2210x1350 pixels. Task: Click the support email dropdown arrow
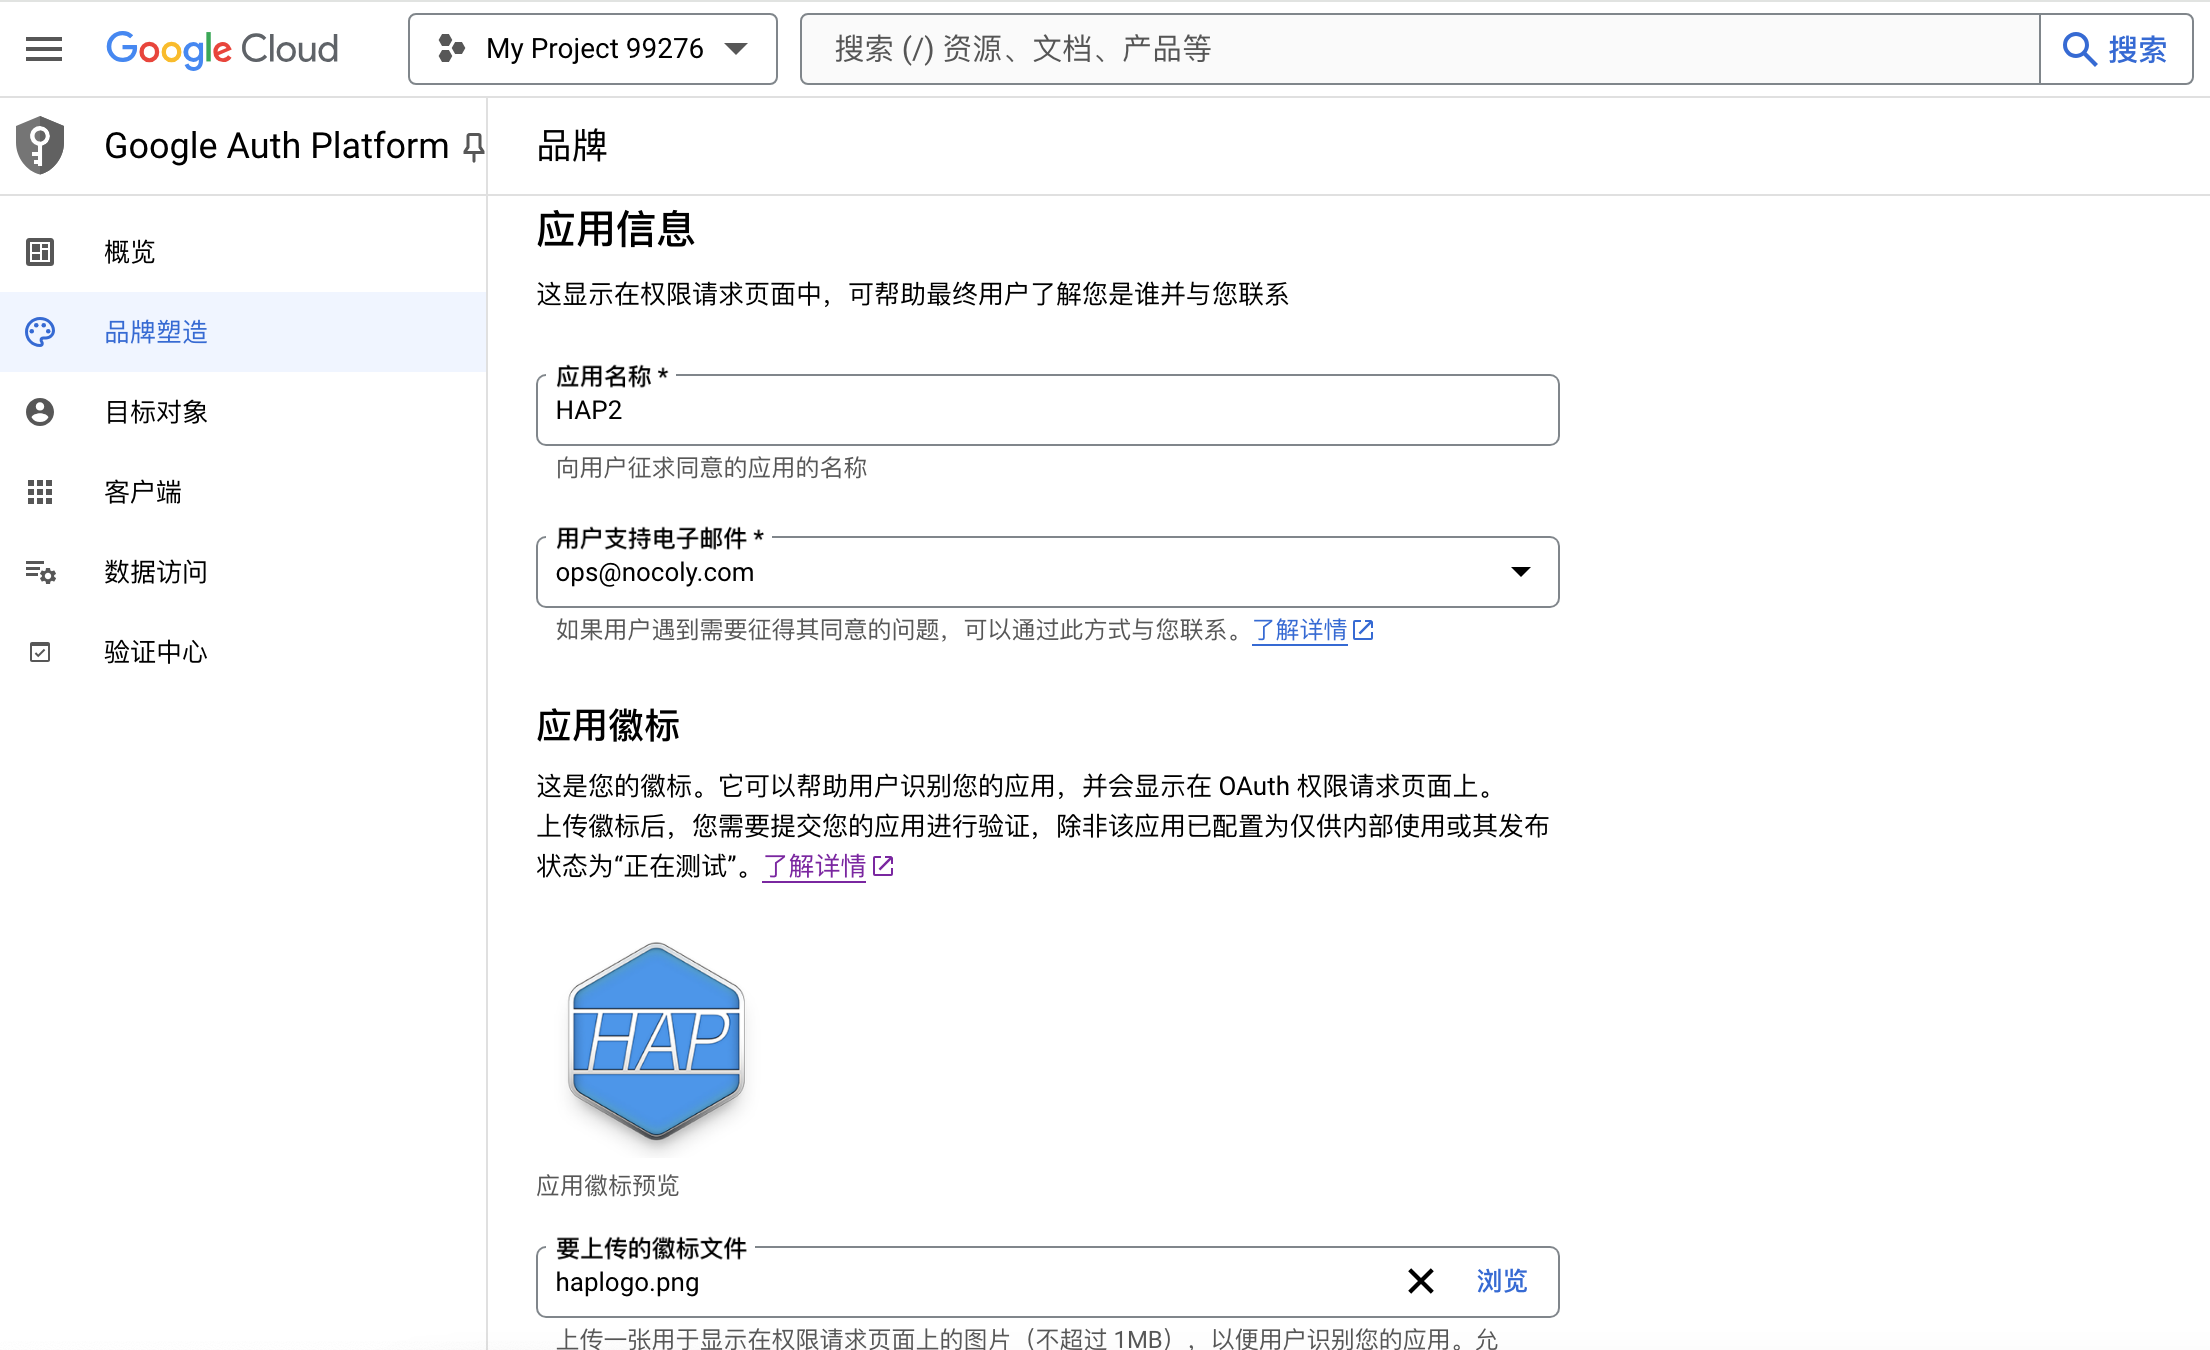click(1520, 572)
